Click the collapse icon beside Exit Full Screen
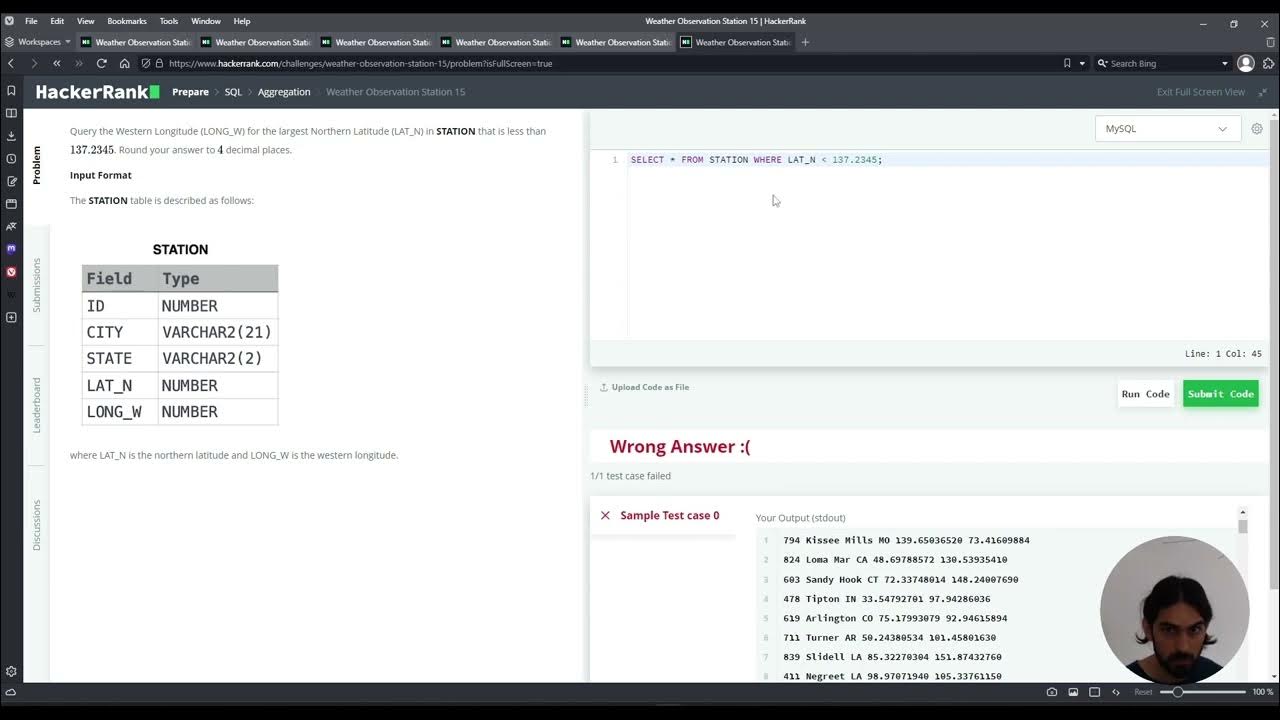1280x720 pixels. click(1262, 92)
